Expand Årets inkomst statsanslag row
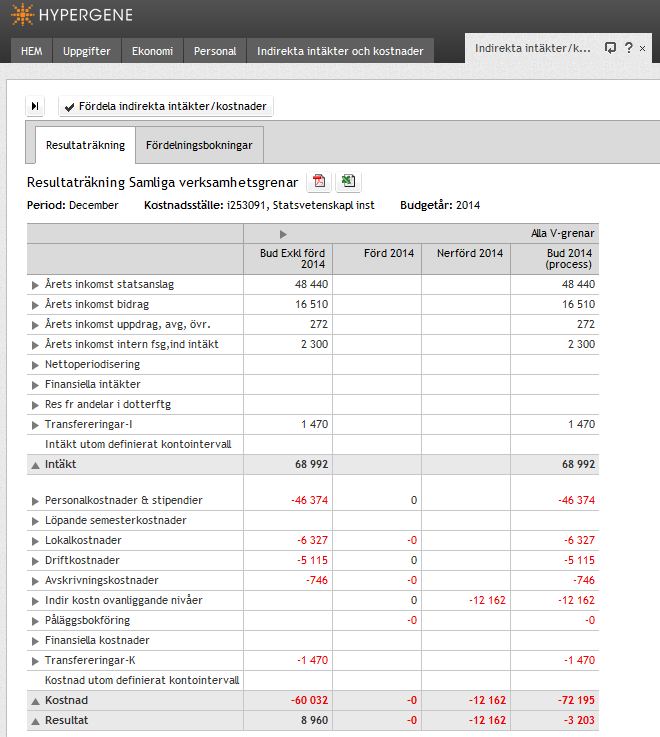Image resolution: width=660 pixels, height=737 pixels. pos(35,285)
